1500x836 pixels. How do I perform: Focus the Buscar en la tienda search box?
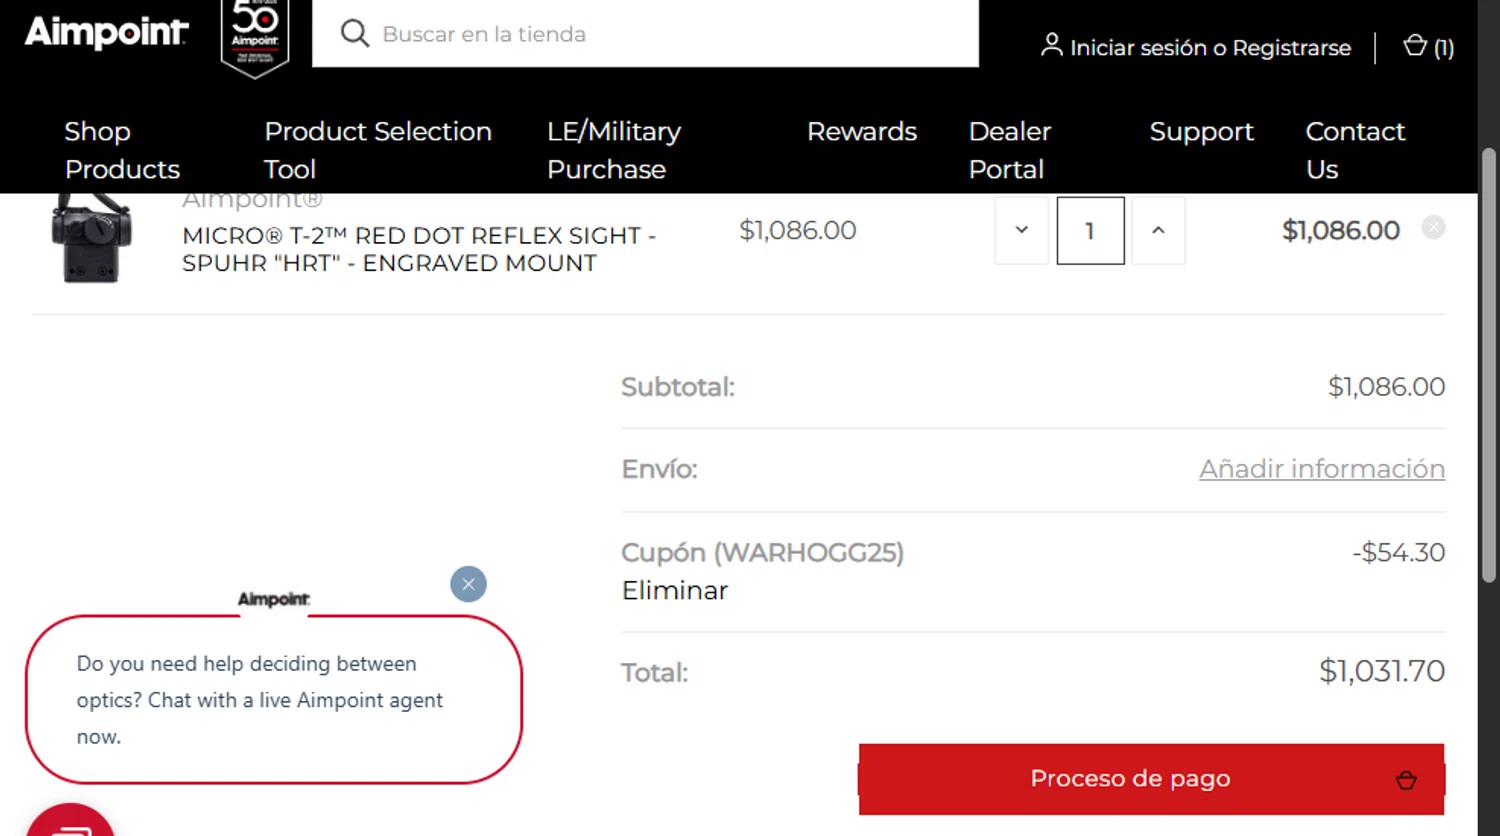pyautogui.click(x=645, y=34)
